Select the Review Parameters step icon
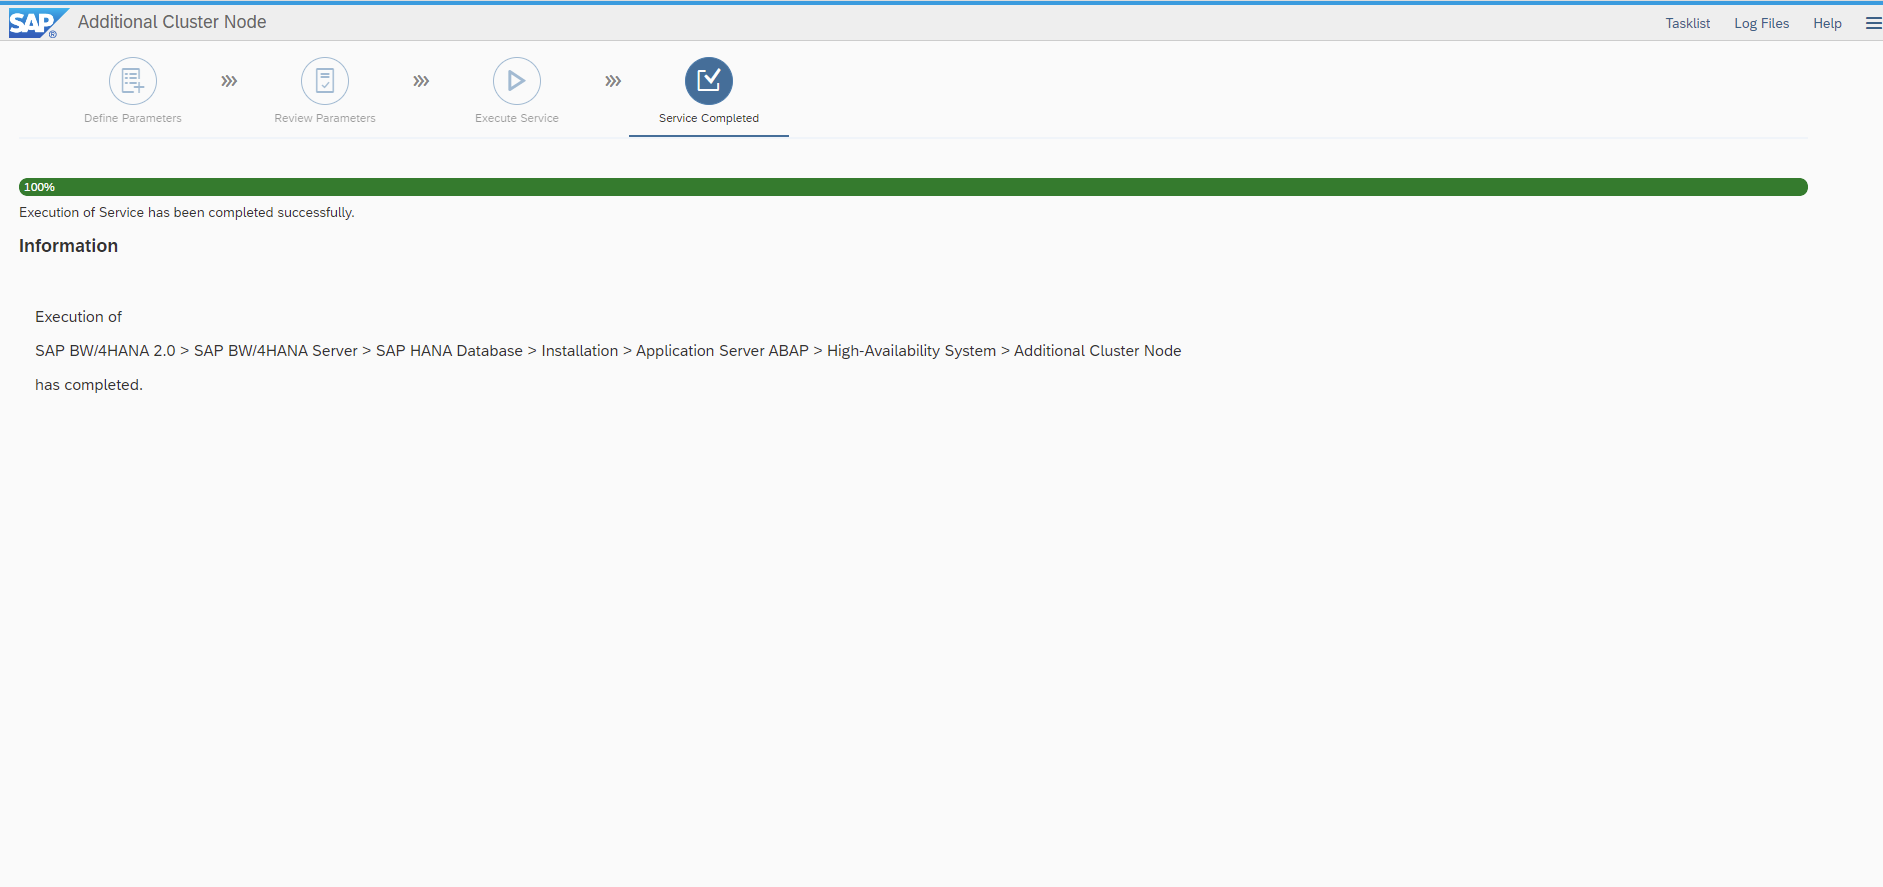The width and height of the screenshot is (1883, 887). pyautogui.click(x=325, y=81)
